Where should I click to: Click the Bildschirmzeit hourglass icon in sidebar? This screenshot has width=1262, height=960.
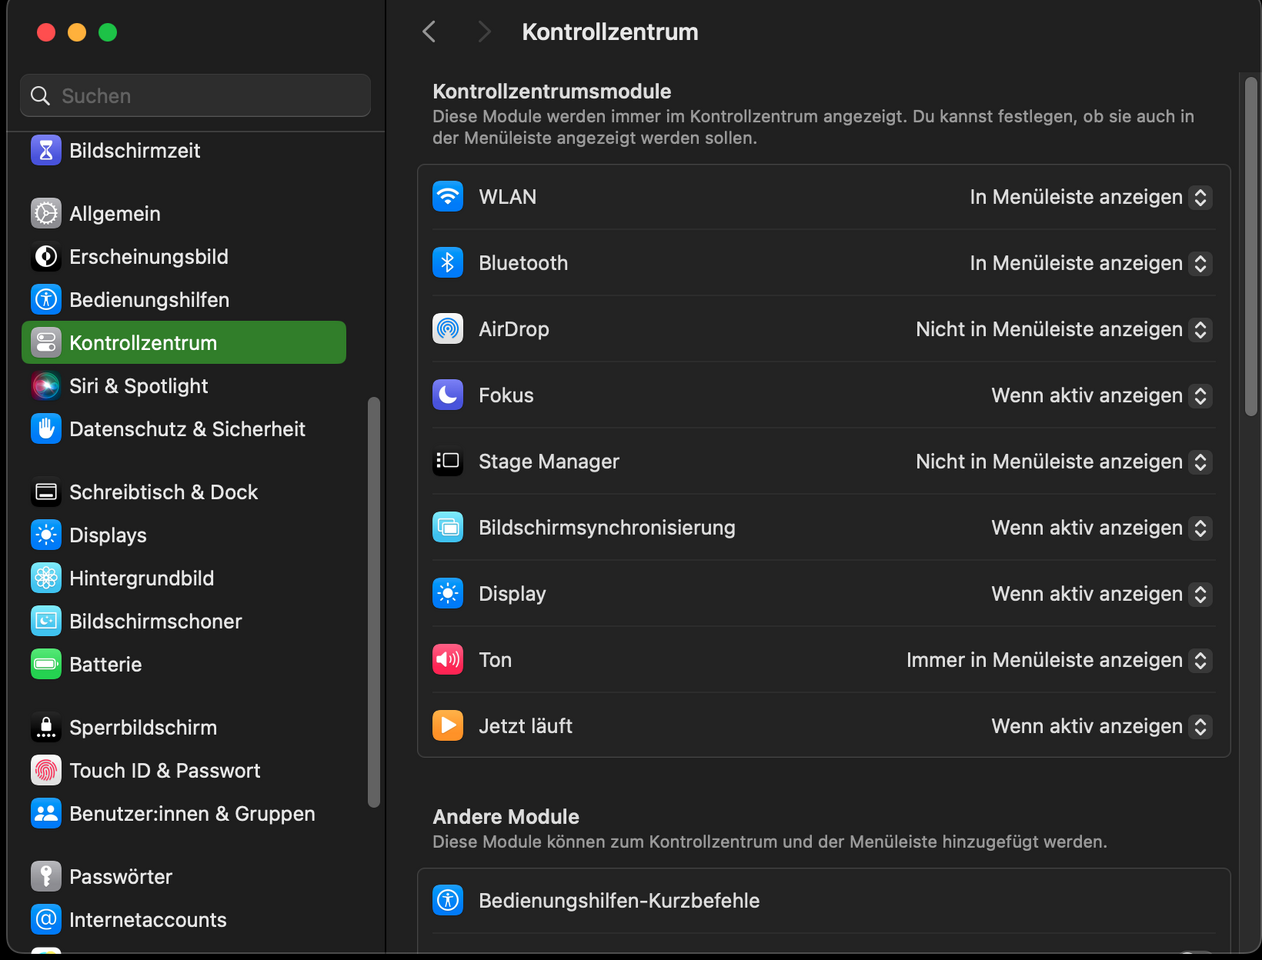pos(46,150)
